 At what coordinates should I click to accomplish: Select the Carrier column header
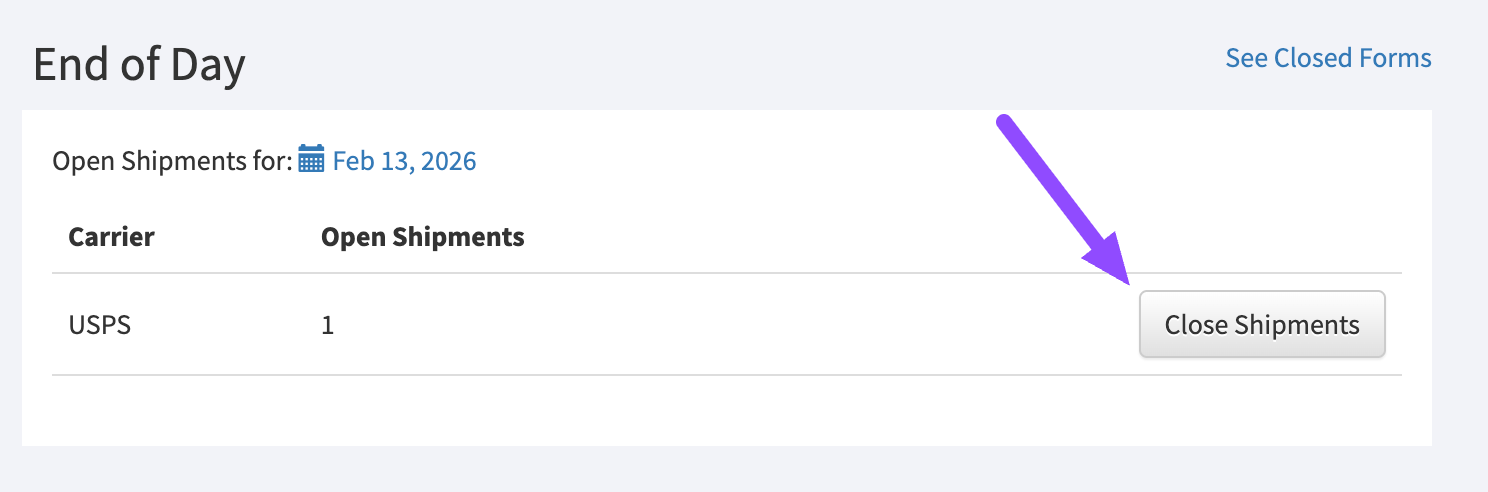tap(111, 237)
